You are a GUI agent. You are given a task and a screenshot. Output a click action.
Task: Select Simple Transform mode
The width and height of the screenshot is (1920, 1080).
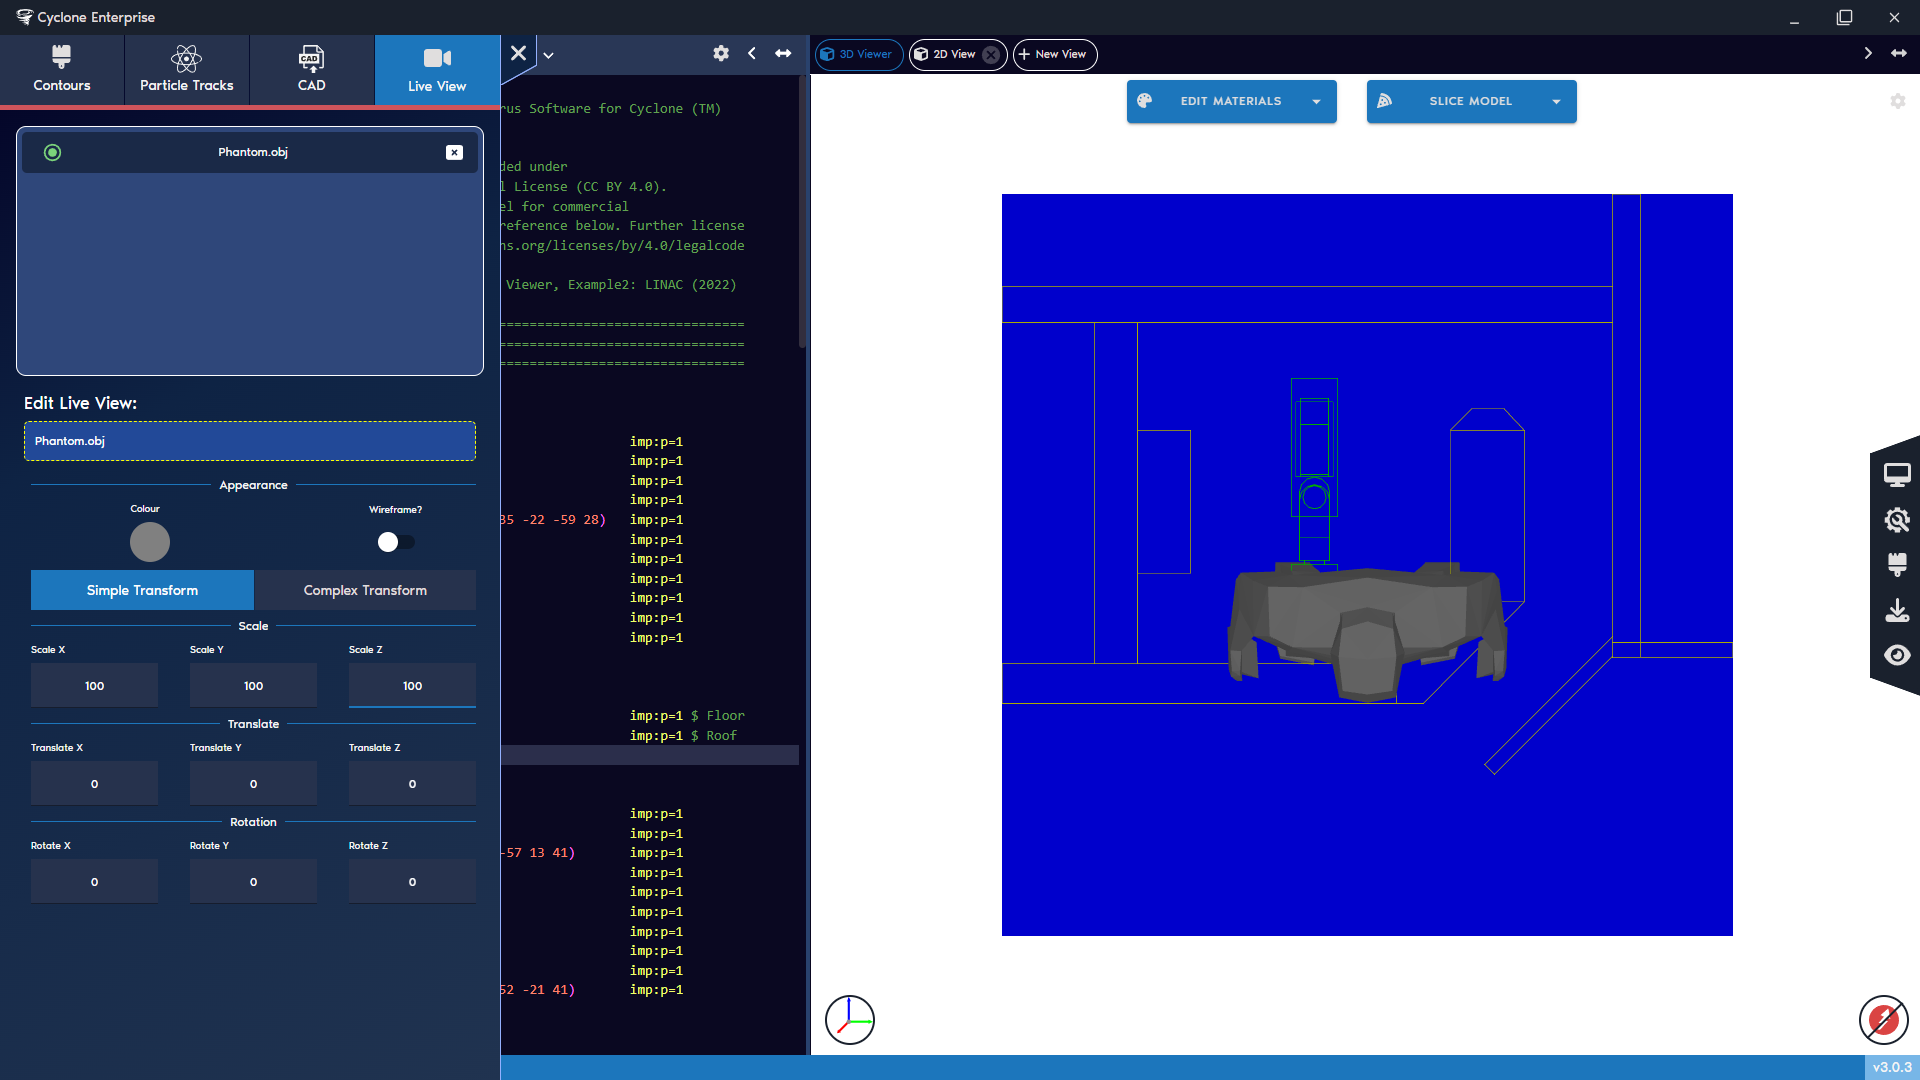point(141,590)
